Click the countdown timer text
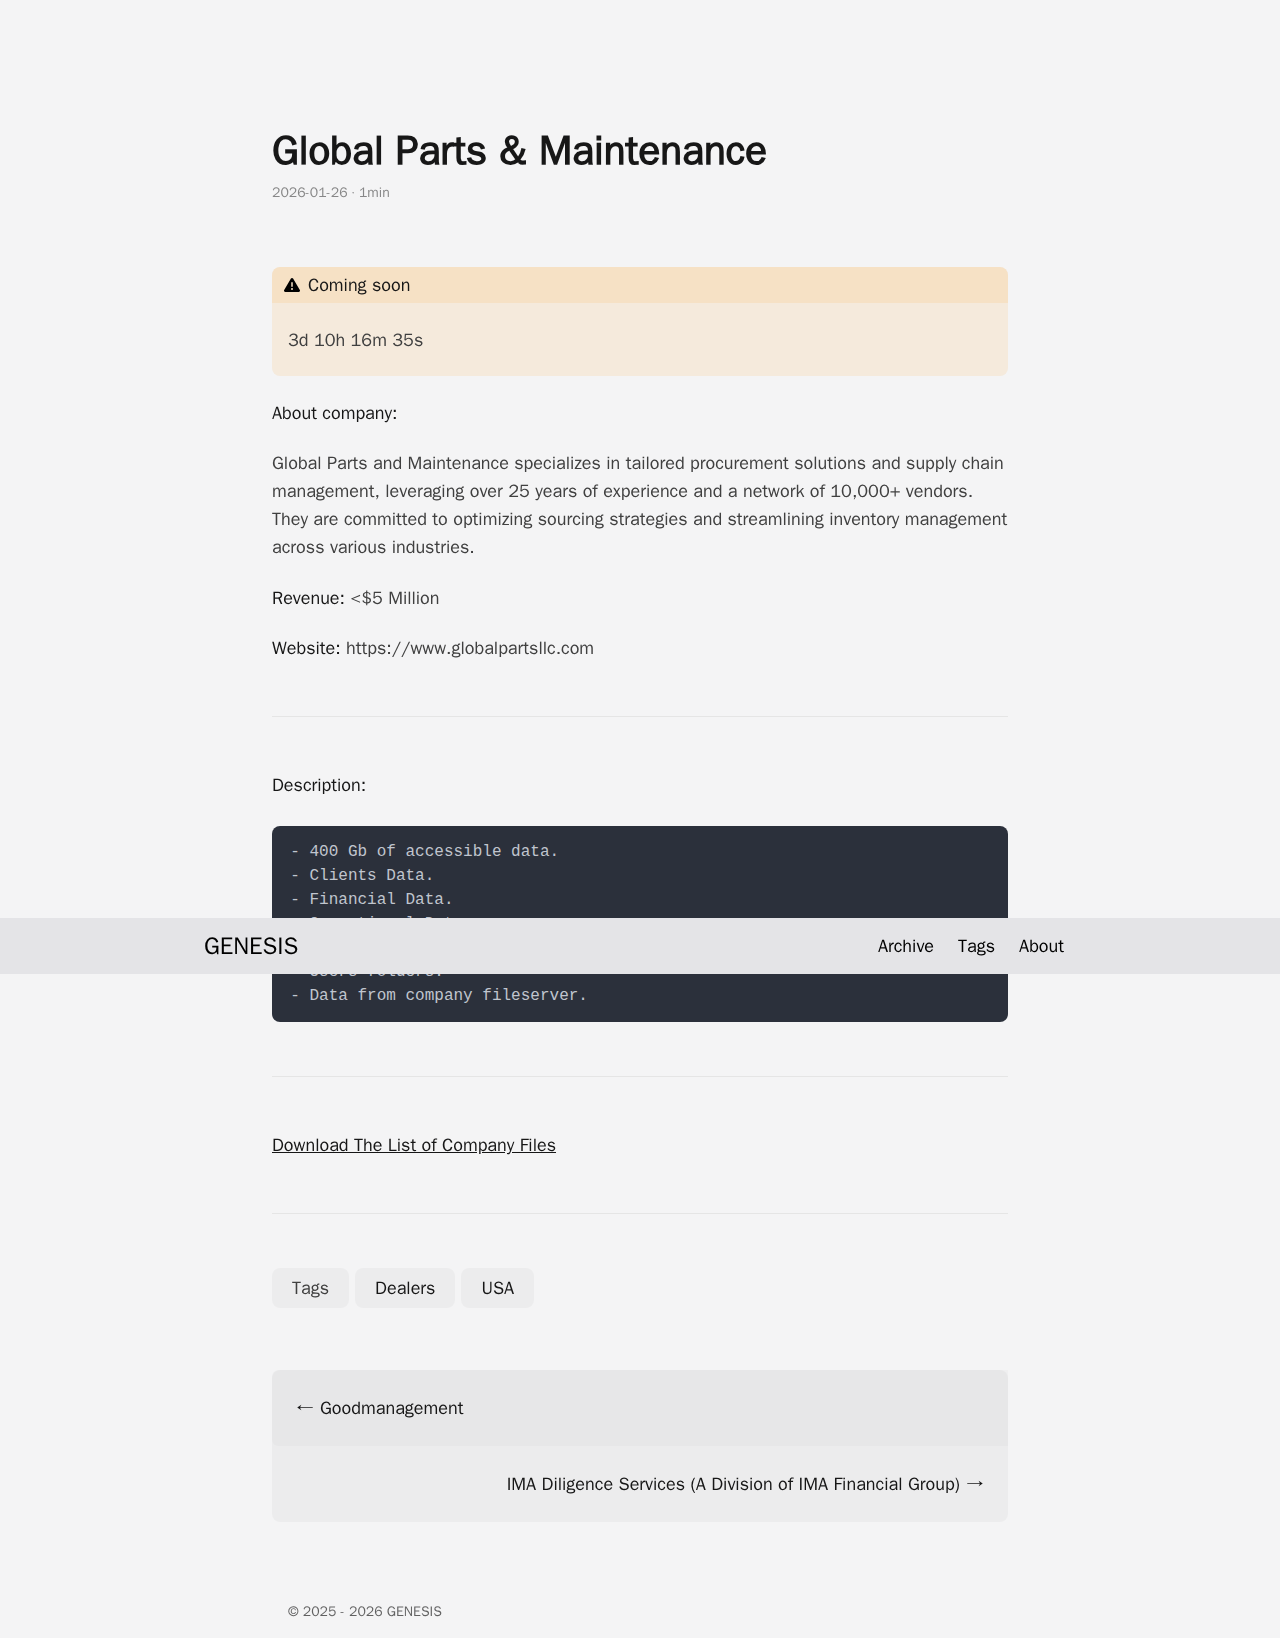1280x1638 pixels. coord(355,340)
